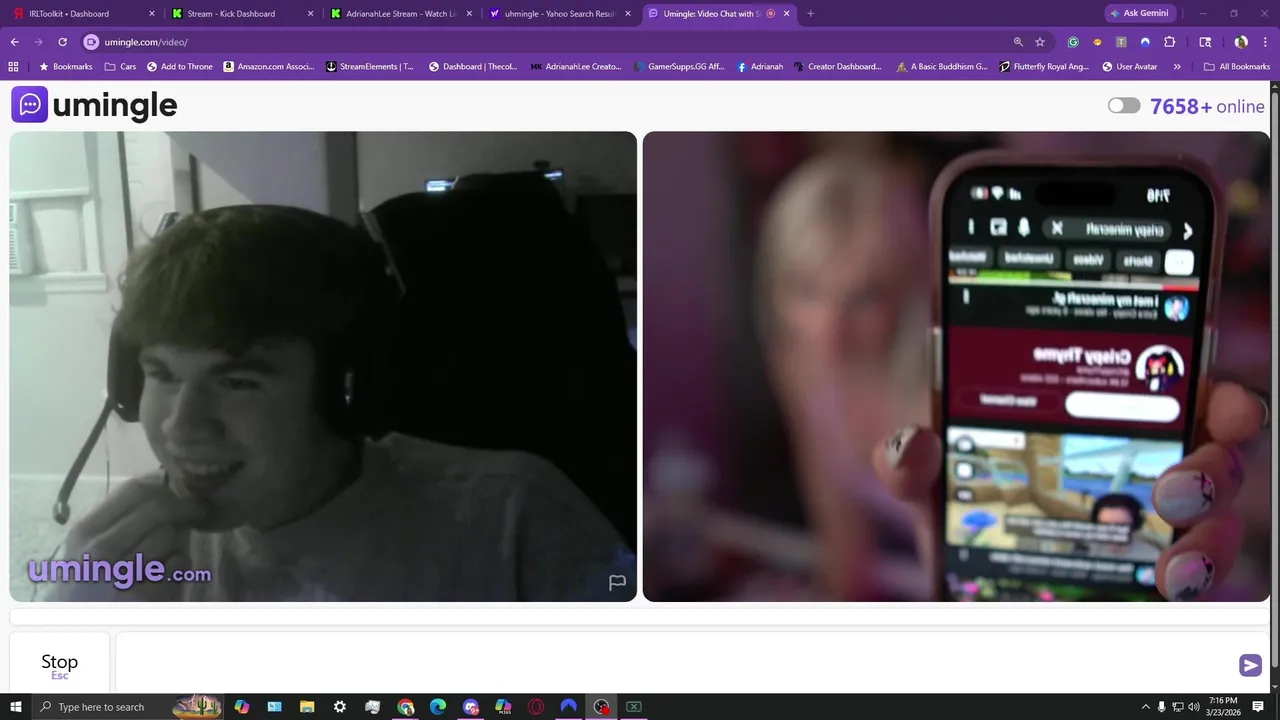Open the Dashboard Thecol... bookmark
The width and height of the screenshot is (1280, 720).
coord(473,67)
